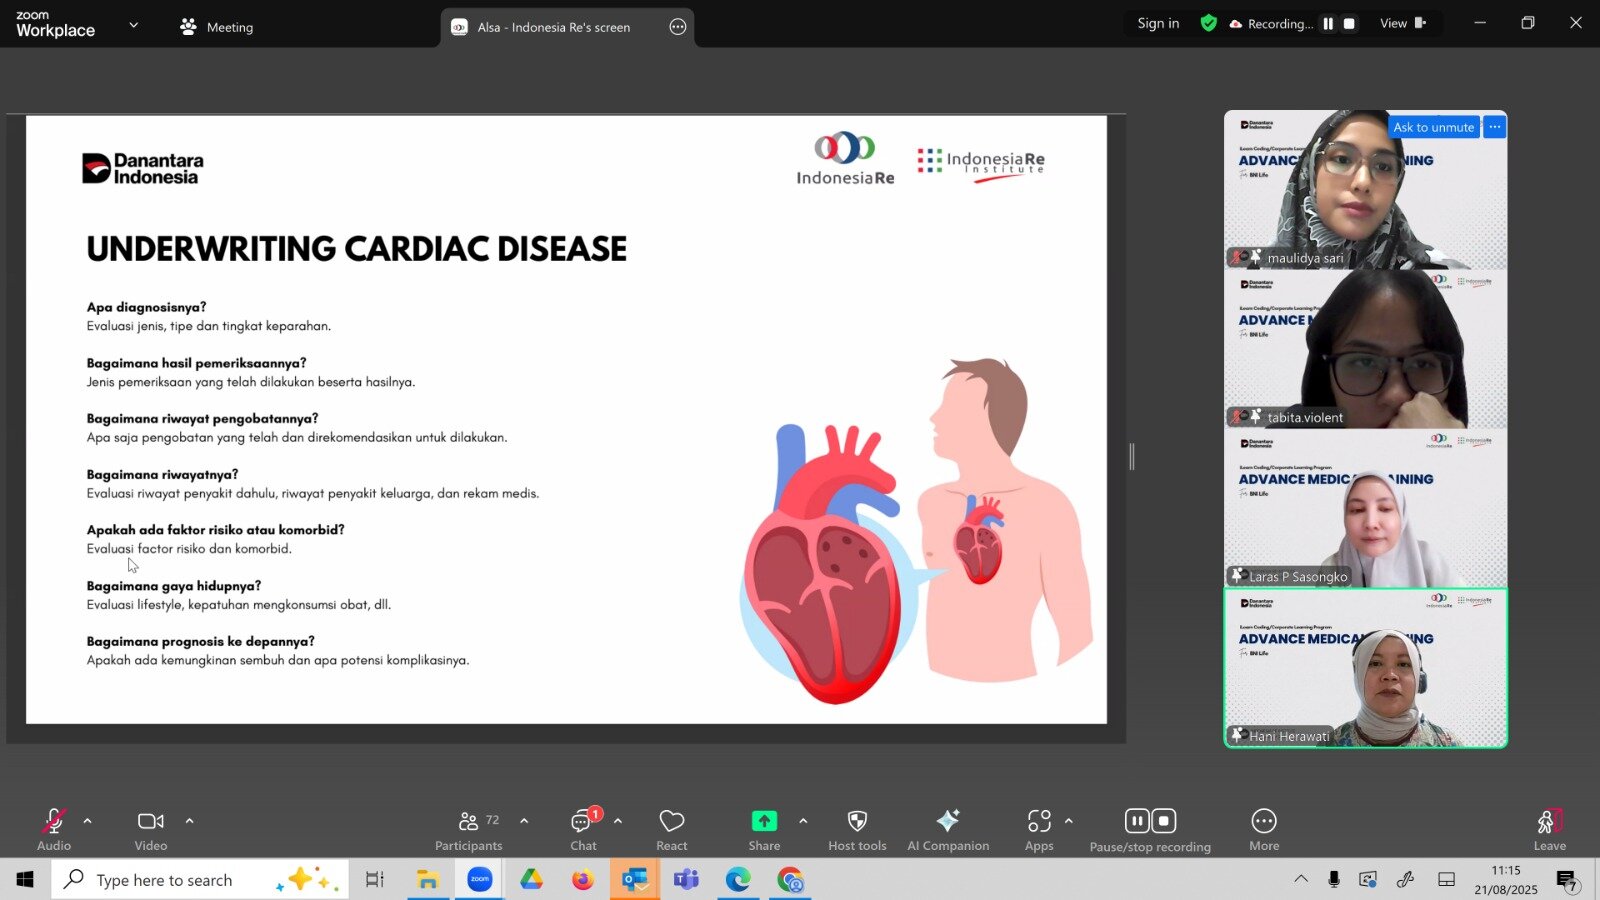This screenshot has height=900, width=1600.
Task: Open the Chat panel
Action: 582,821
